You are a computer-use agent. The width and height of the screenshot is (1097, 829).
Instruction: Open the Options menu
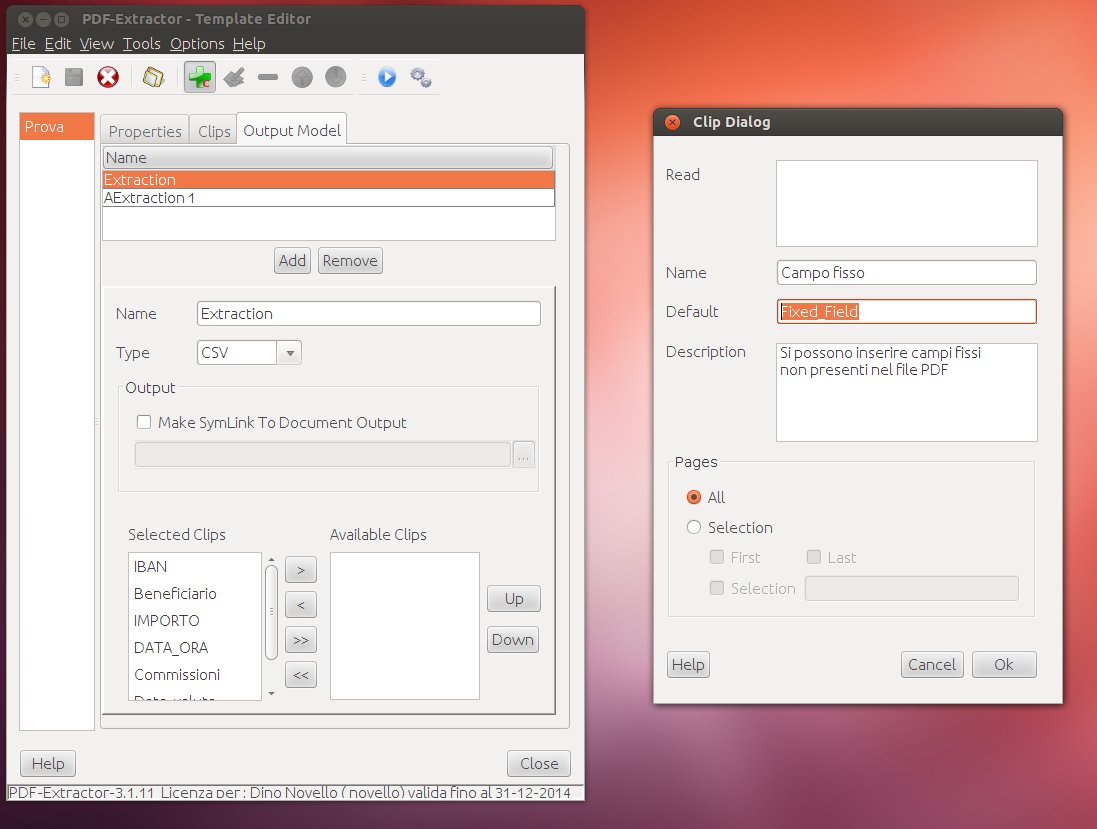click(197, 43)
